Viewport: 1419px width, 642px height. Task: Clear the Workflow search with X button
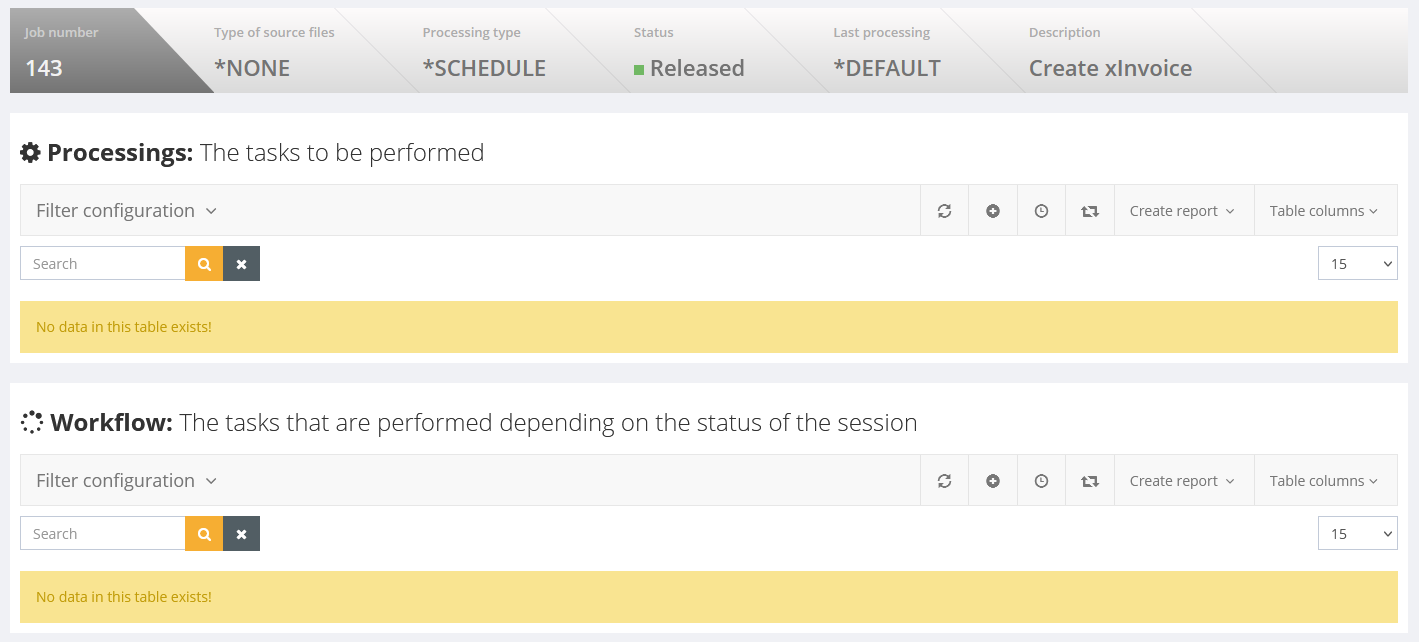coord(241,534)
